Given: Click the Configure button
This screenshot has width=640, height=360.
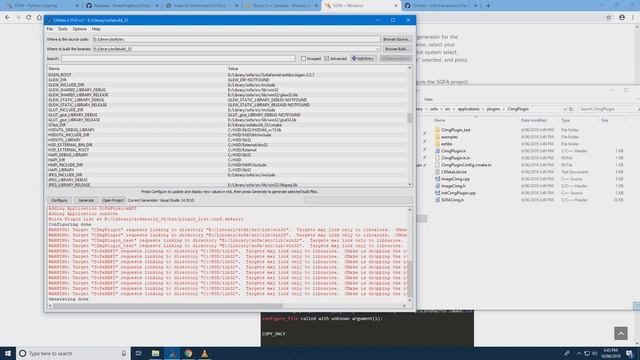Looking at the screenshot, I should click(59, 200).
